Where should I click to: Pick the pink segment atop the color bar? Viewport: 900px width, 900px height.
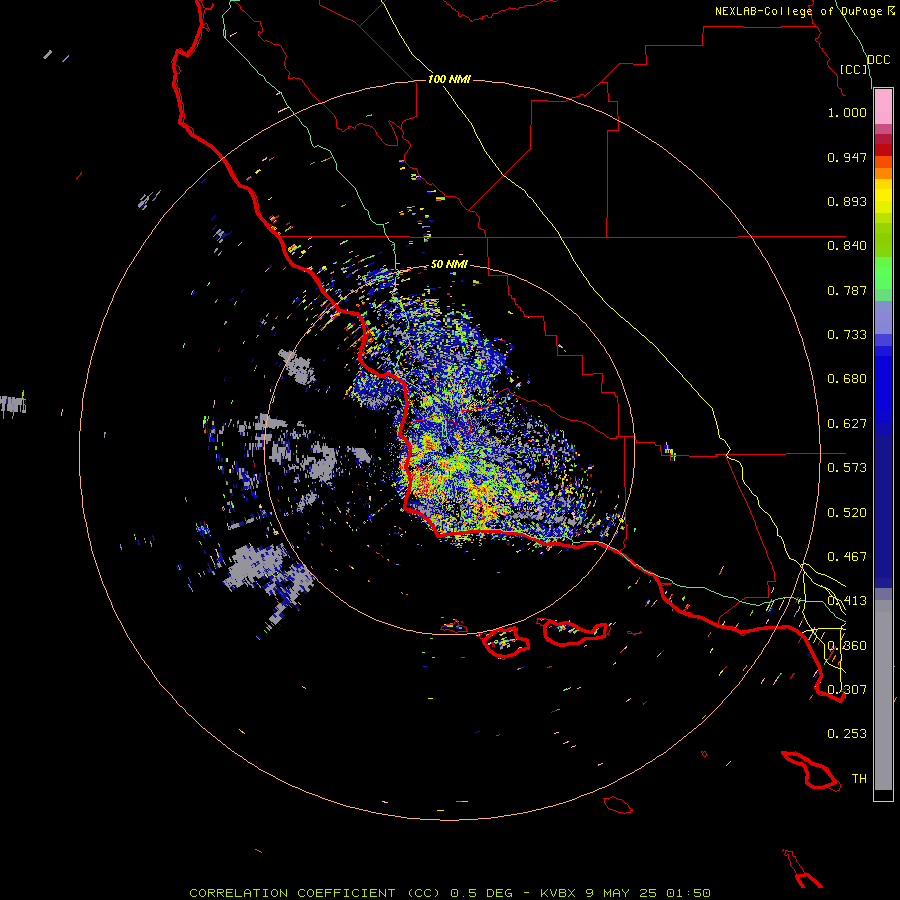pos(883,106)
